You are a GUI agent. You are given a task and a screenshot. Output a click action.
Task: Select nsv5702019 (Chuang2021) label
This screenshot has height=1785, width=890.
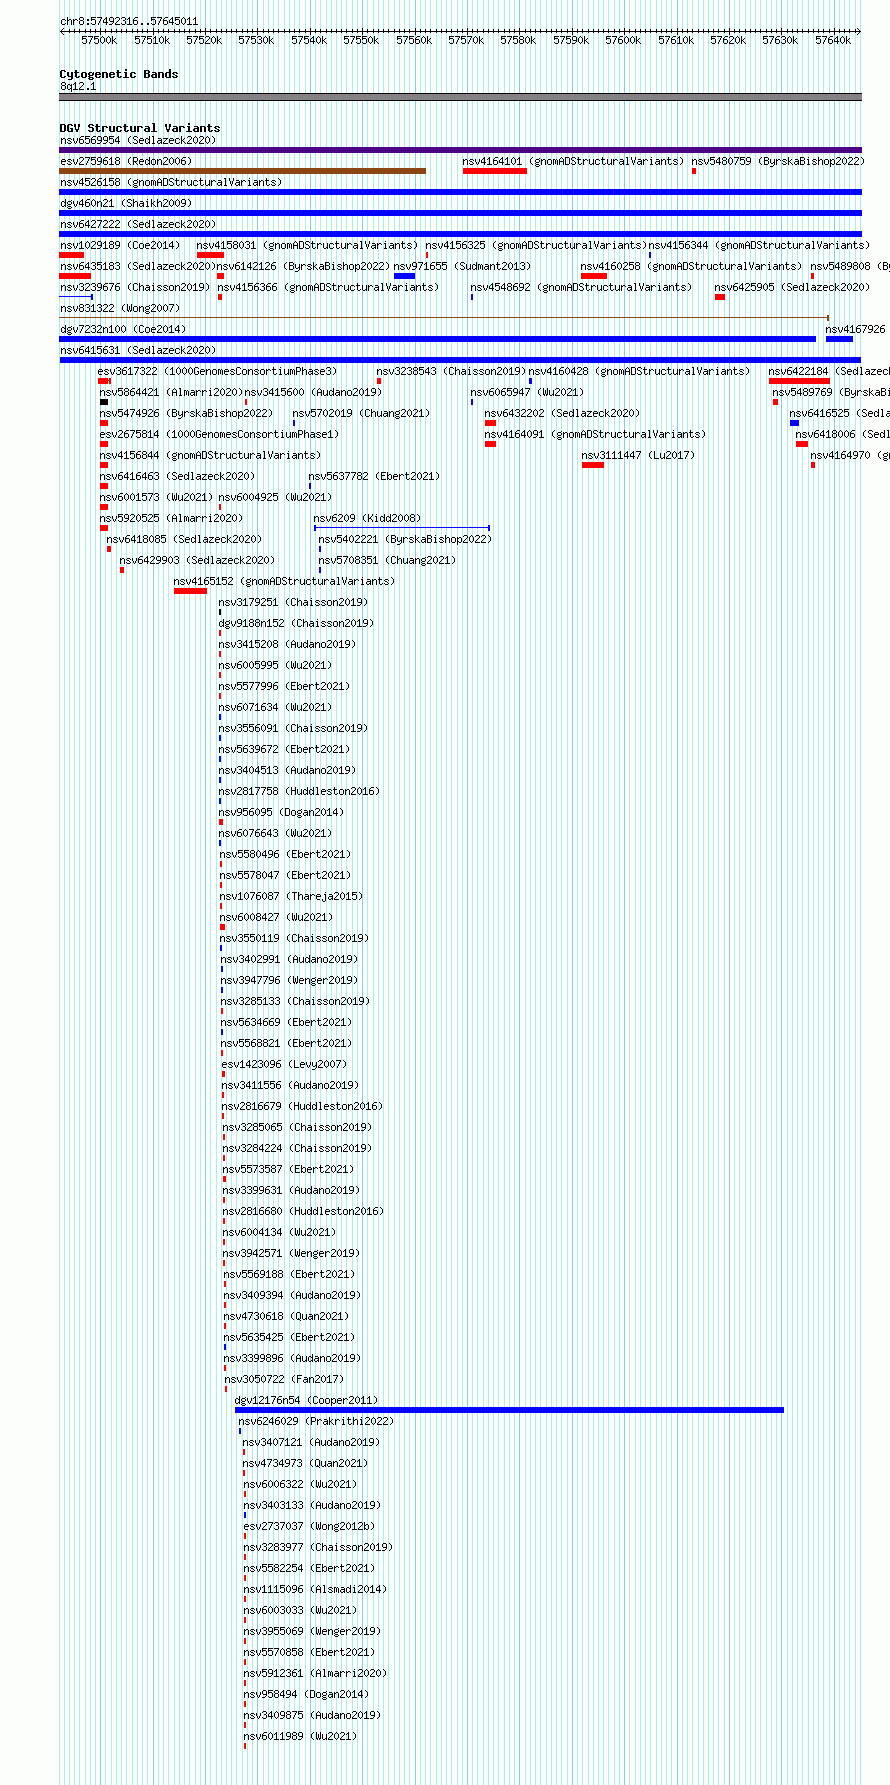pos(361,413)
